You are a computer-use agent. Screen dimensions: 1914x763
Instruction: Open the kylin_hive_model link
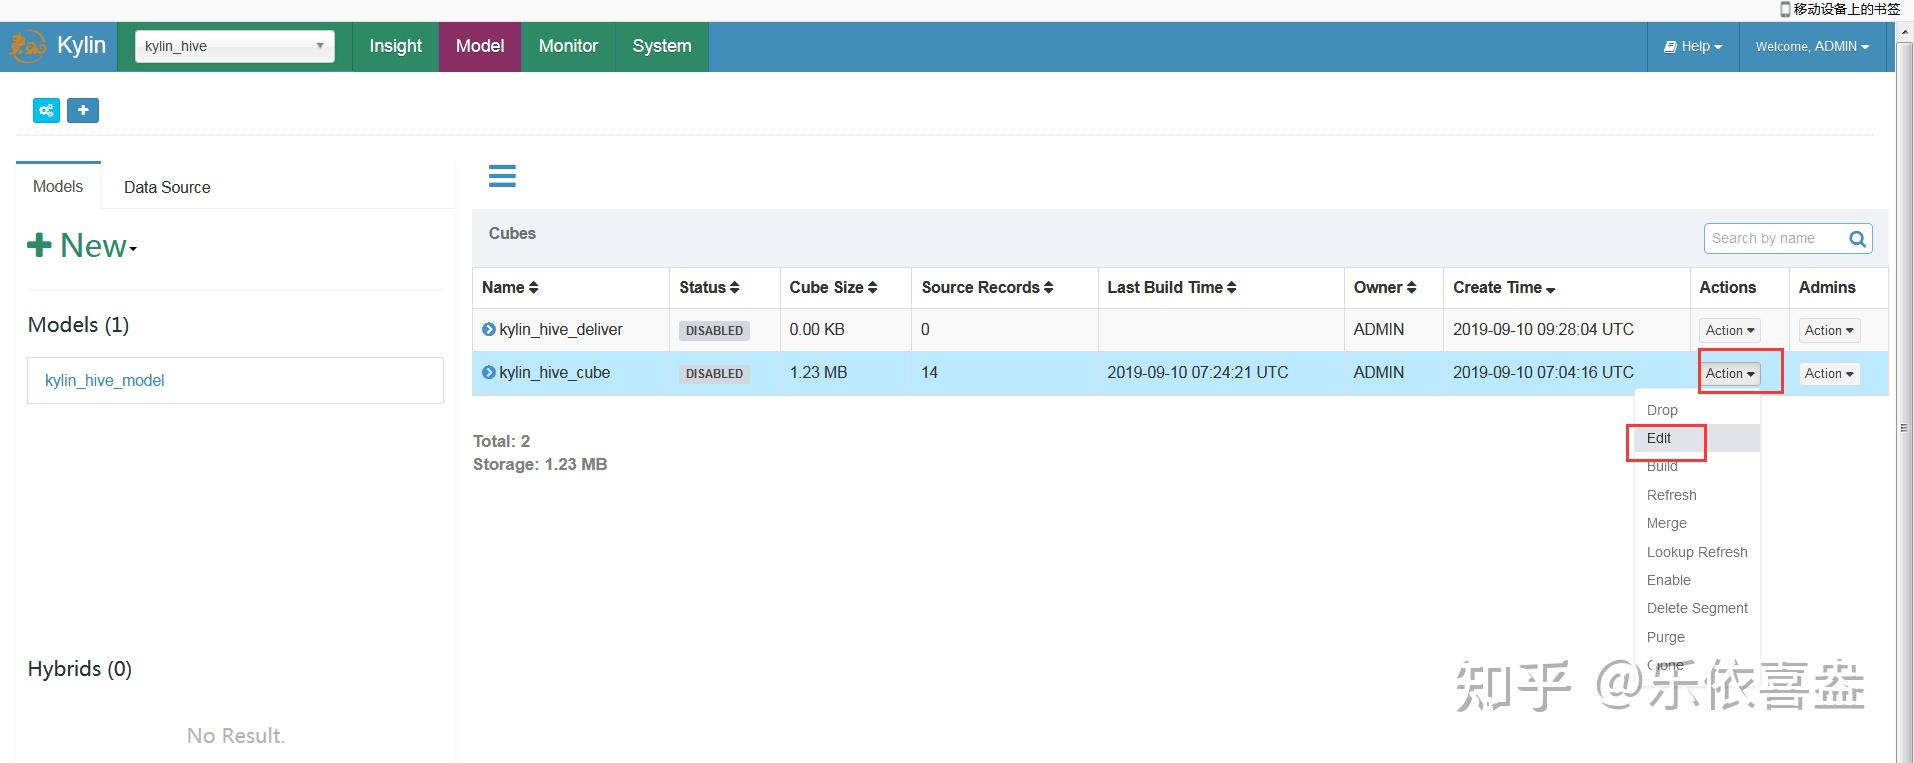pyautogui.click(x=105, y=380)
